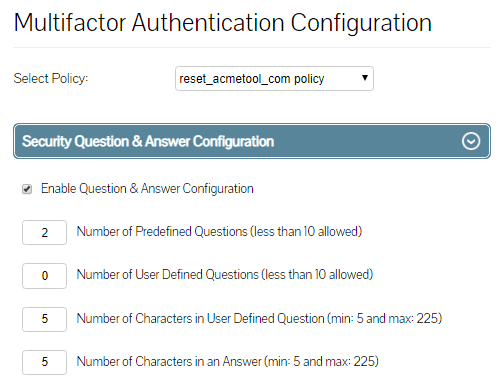This screenshot has width=500, height=390.
Task: Toggle the Security Question & Answer Configuration header
Action: coord(252,141)
